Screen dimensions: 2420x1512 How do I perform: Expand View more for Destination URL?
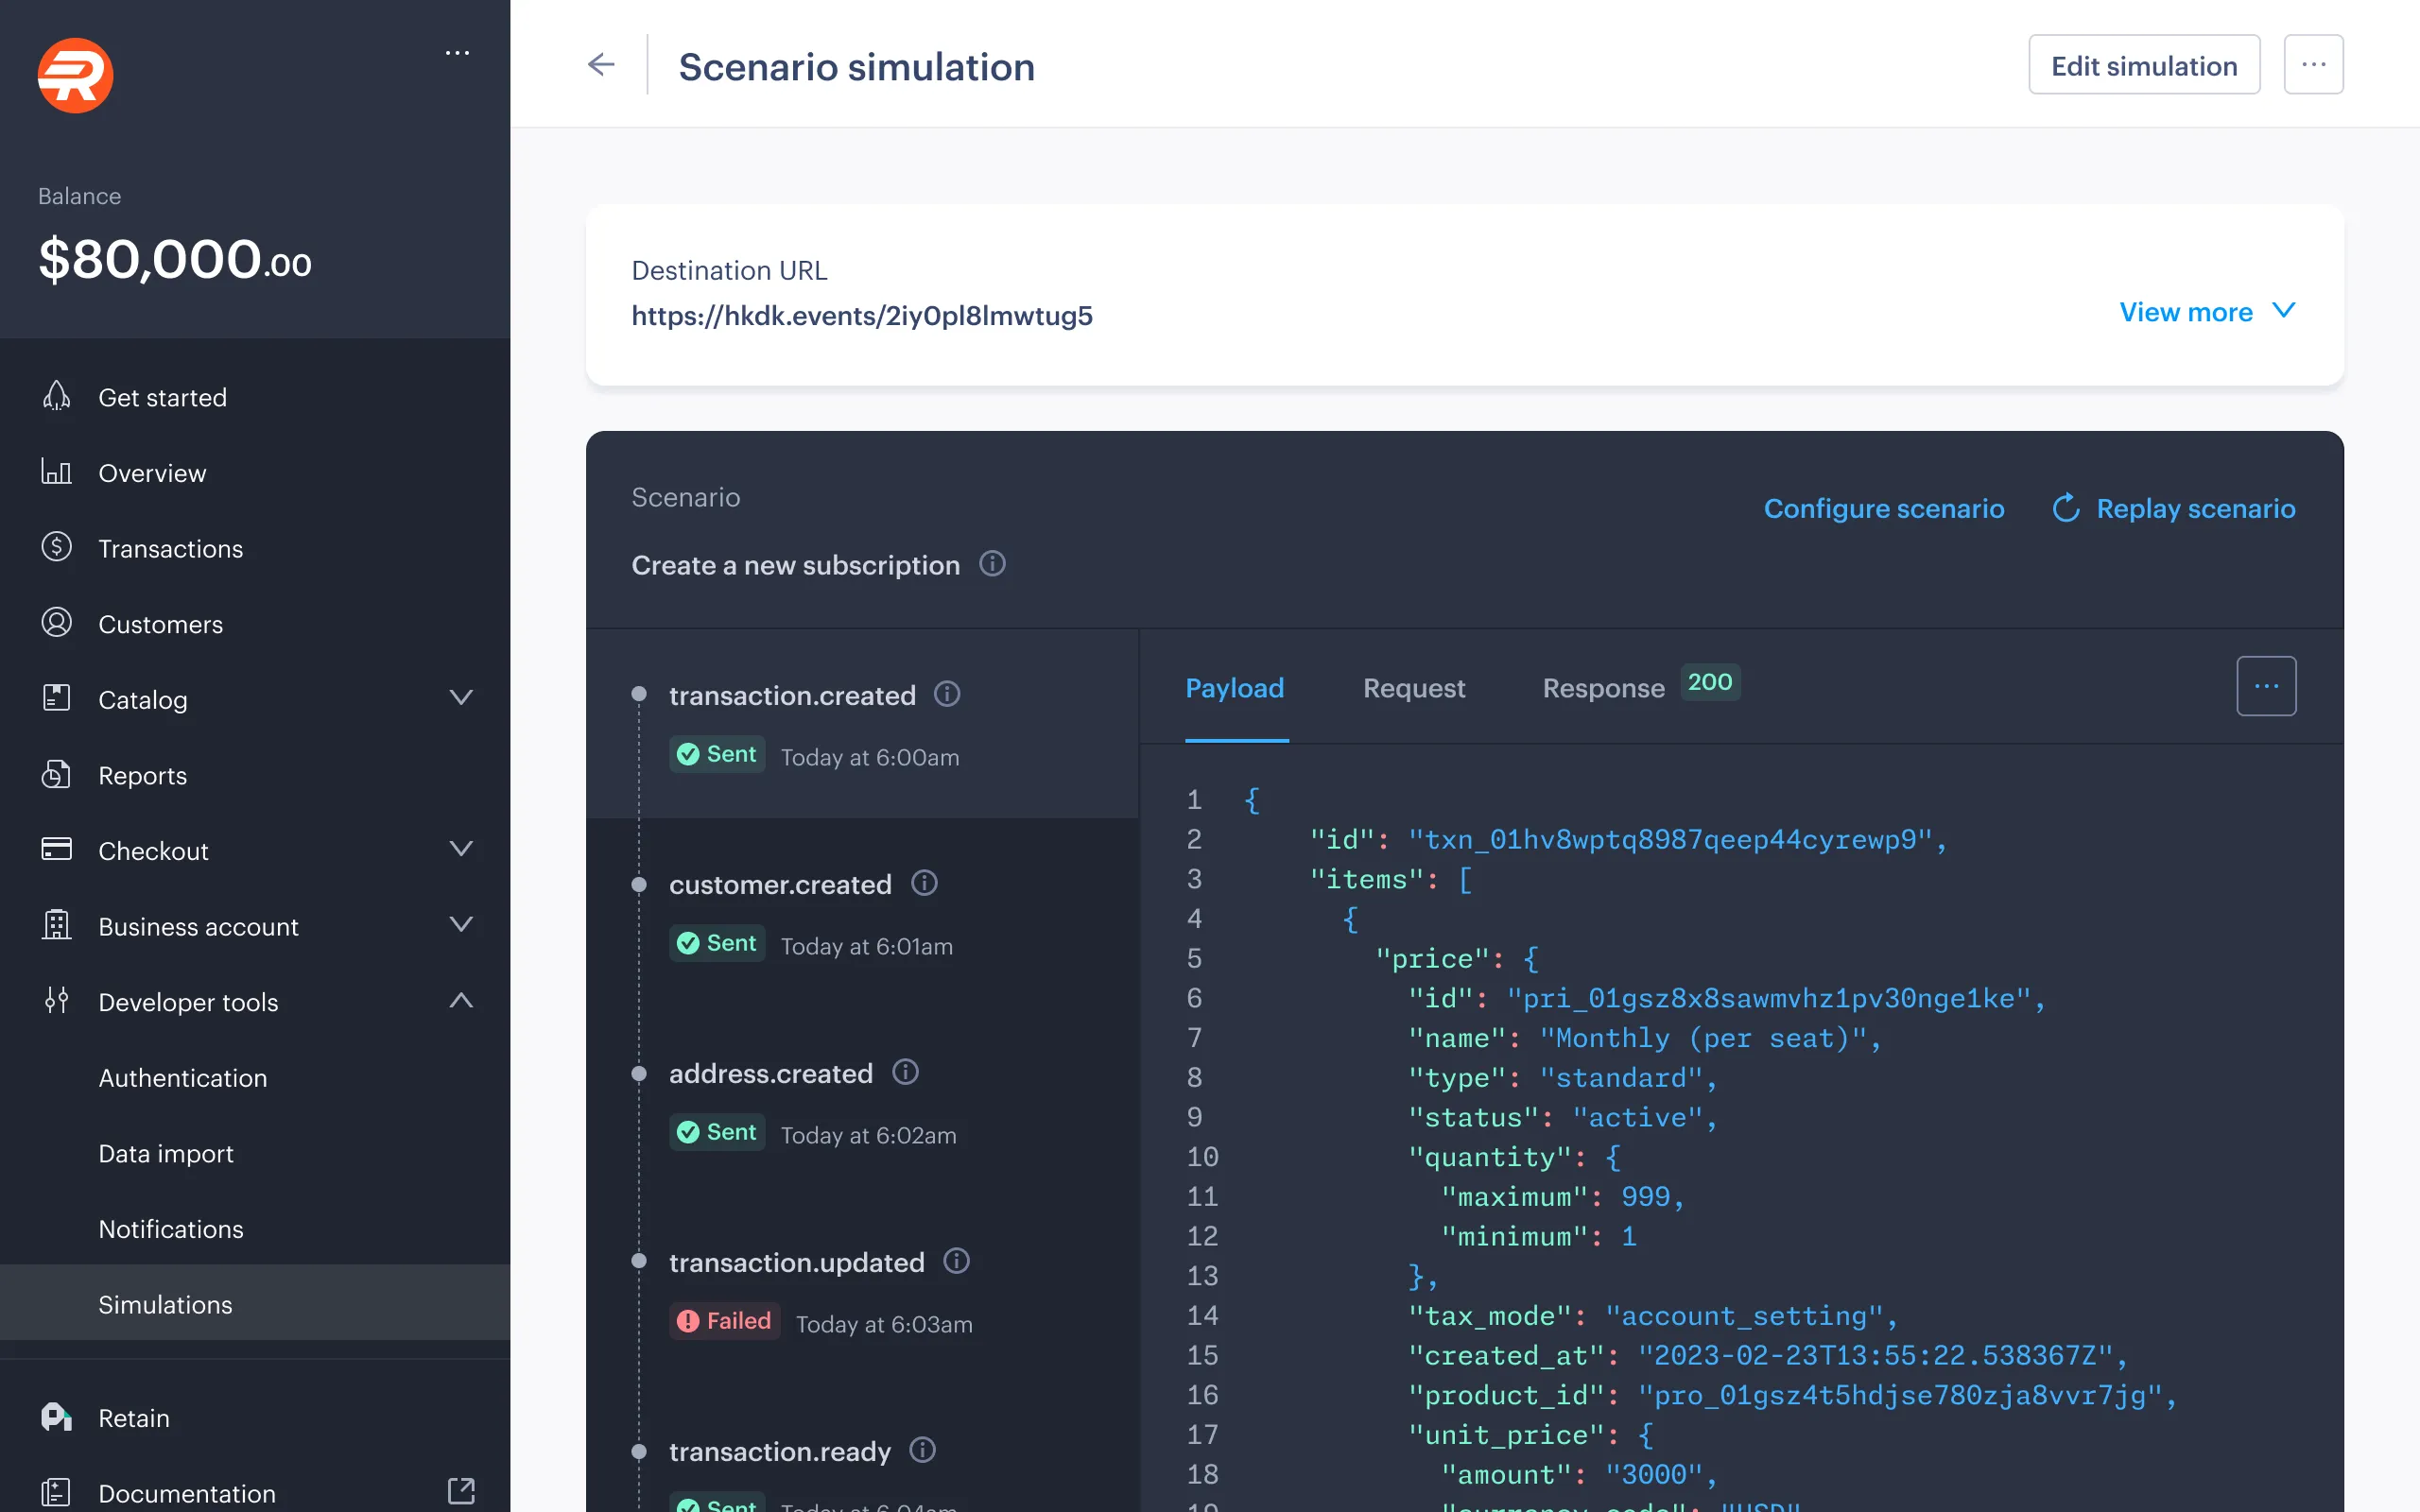tap(2207, 311)
